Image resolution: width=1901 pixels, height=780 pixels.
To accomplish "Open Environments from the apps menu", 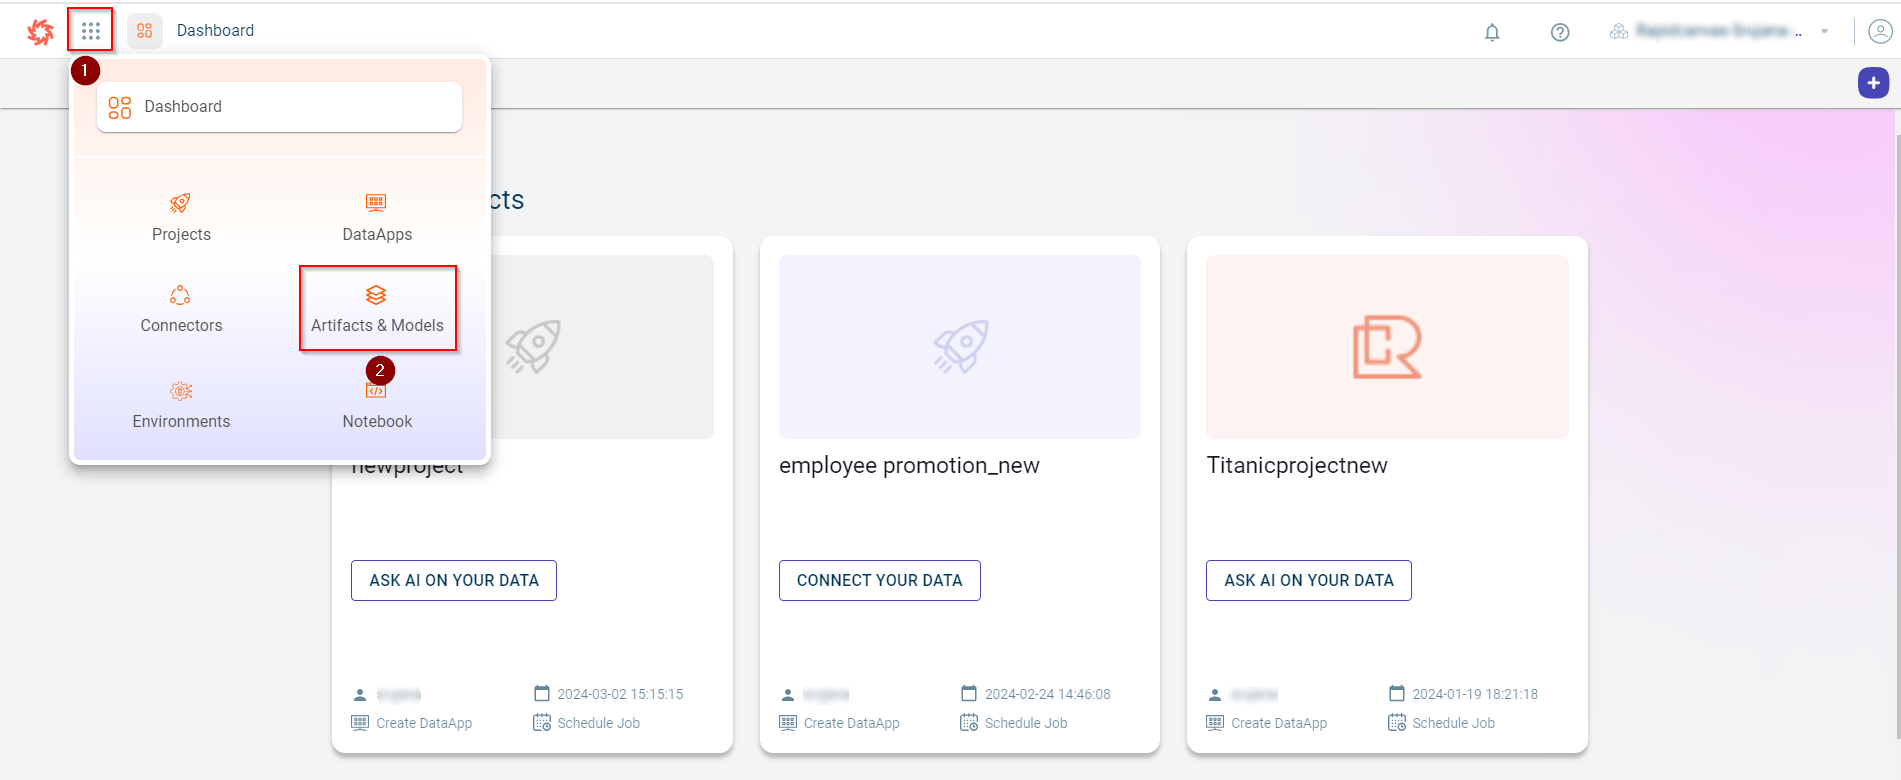I will (181, 404).
